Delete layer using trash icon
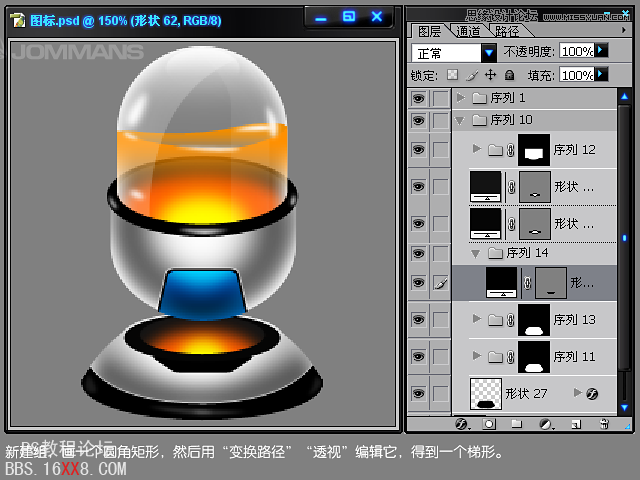The width and height of the screenshot is (640, 480). [602, 424]
